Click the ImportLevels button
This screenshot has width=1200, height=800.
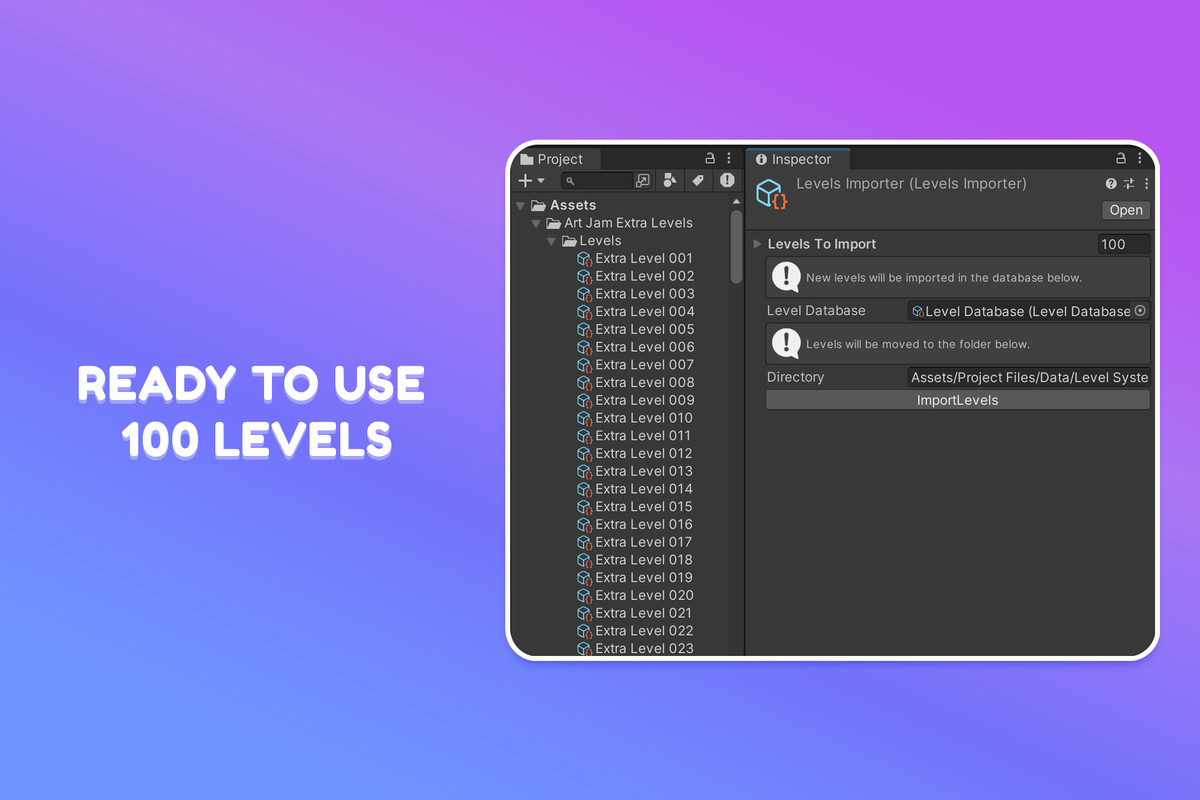pyautogui.click(x=958, y=400)
